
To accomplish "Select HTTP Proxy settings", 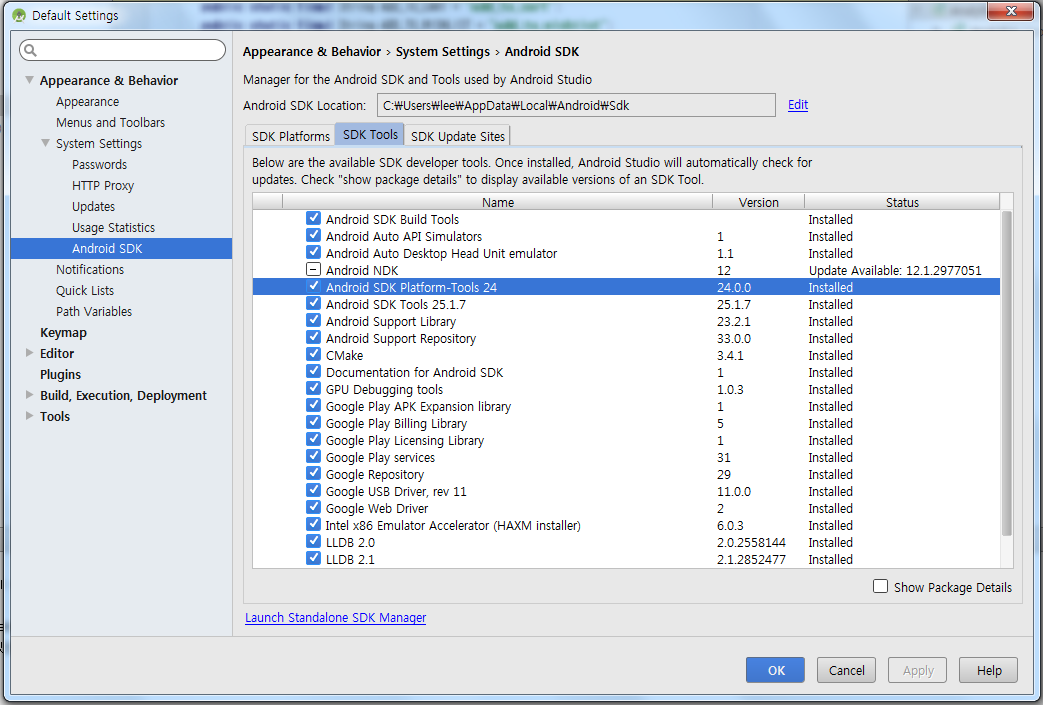I will pos(102,186).
